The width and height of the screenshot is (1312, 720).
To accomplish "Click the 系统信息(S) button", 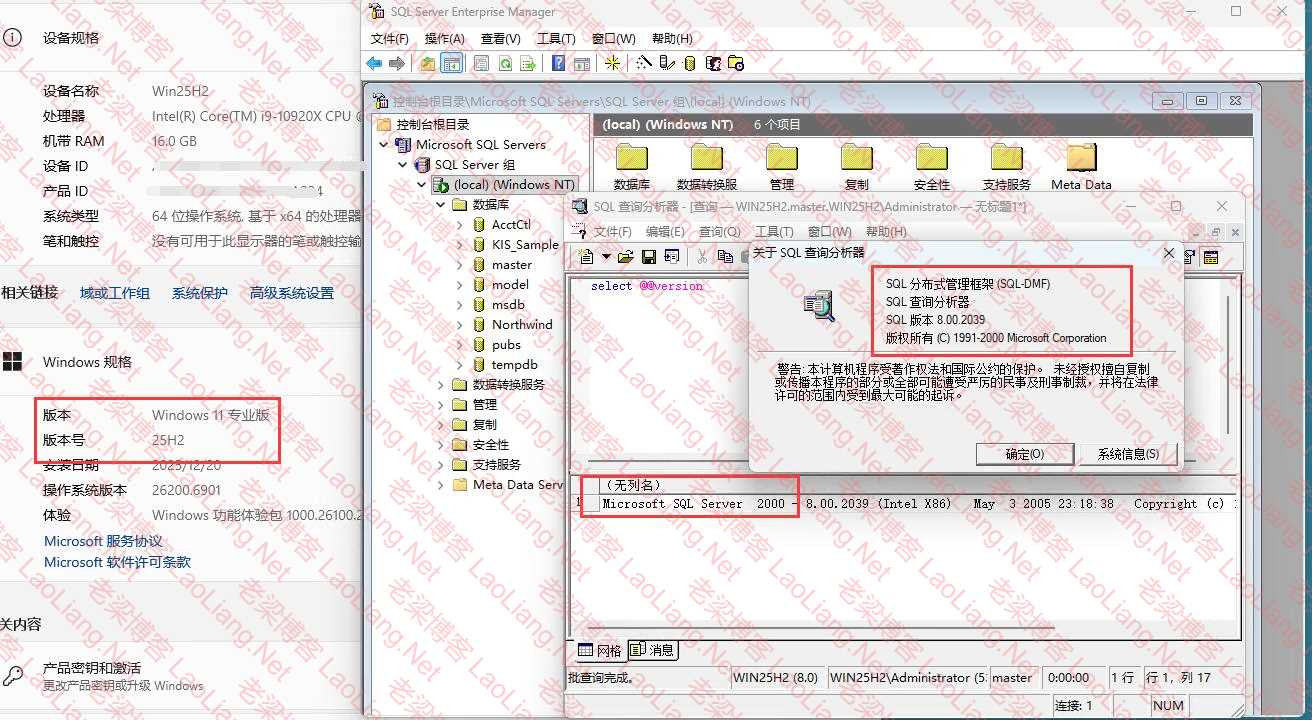I will (1128, 454).
